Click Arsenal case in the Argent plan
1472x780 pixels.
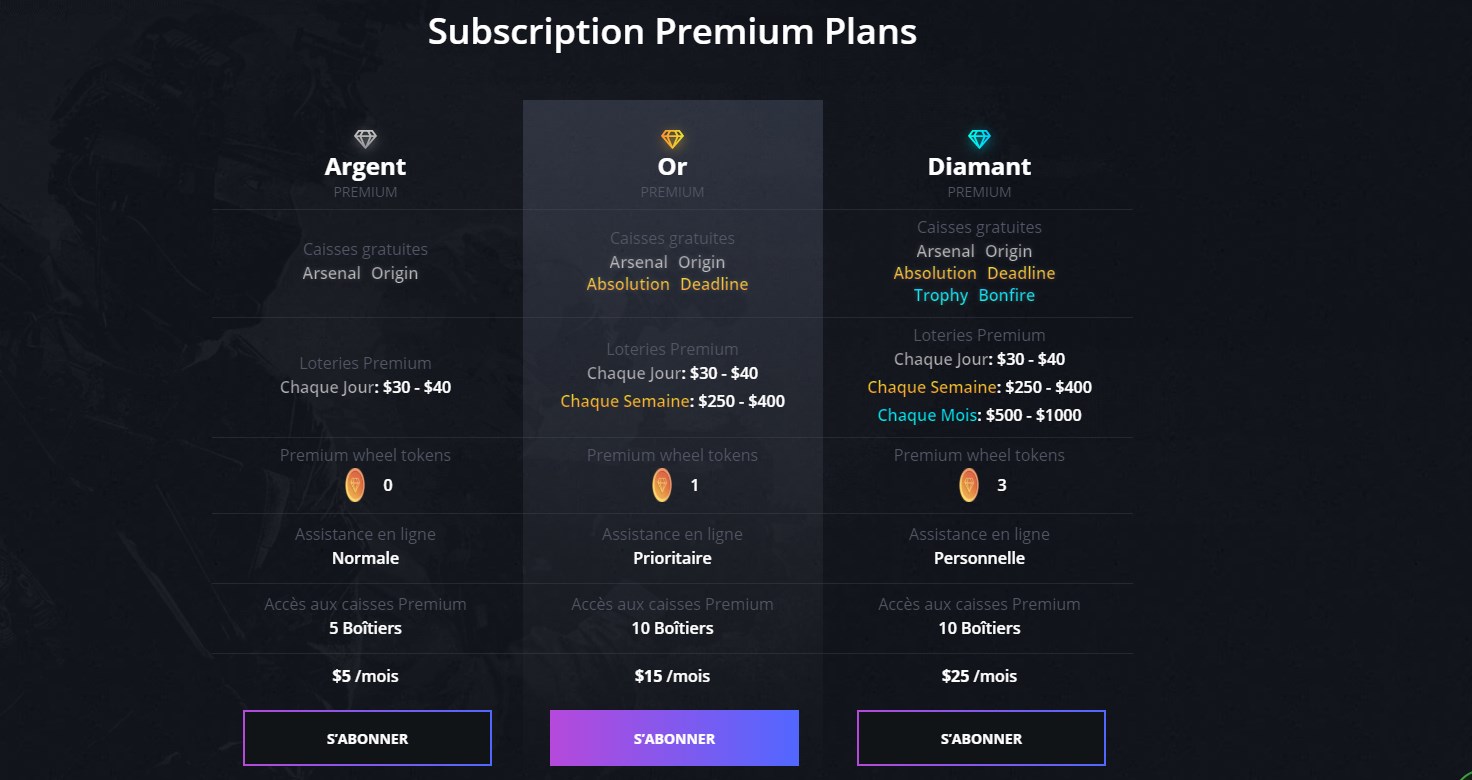pos(331,273)
